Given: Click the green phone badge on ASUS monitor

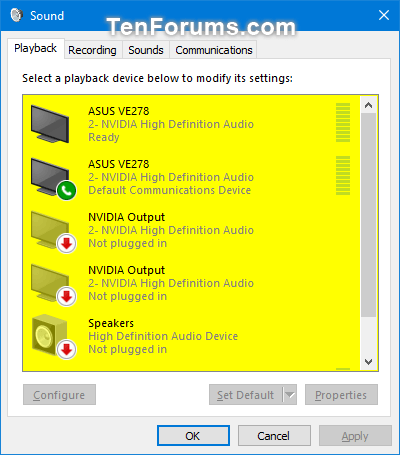Looking at the screenshot, I should pyautogui.click(x=66, y=191).
